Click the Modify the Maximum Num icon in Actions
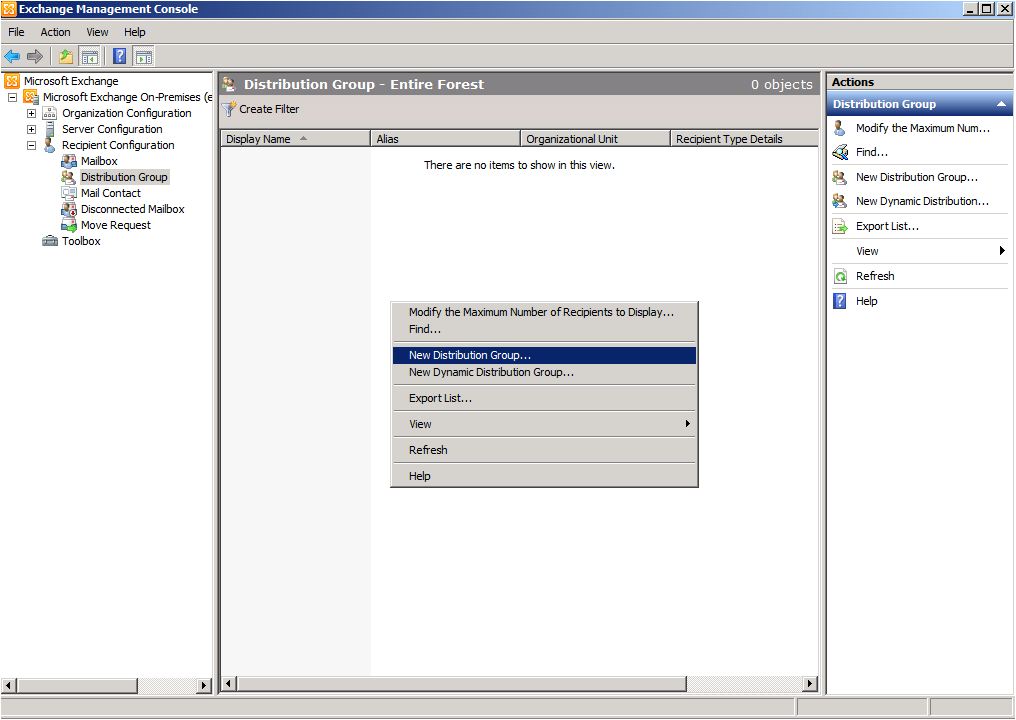 840,128
